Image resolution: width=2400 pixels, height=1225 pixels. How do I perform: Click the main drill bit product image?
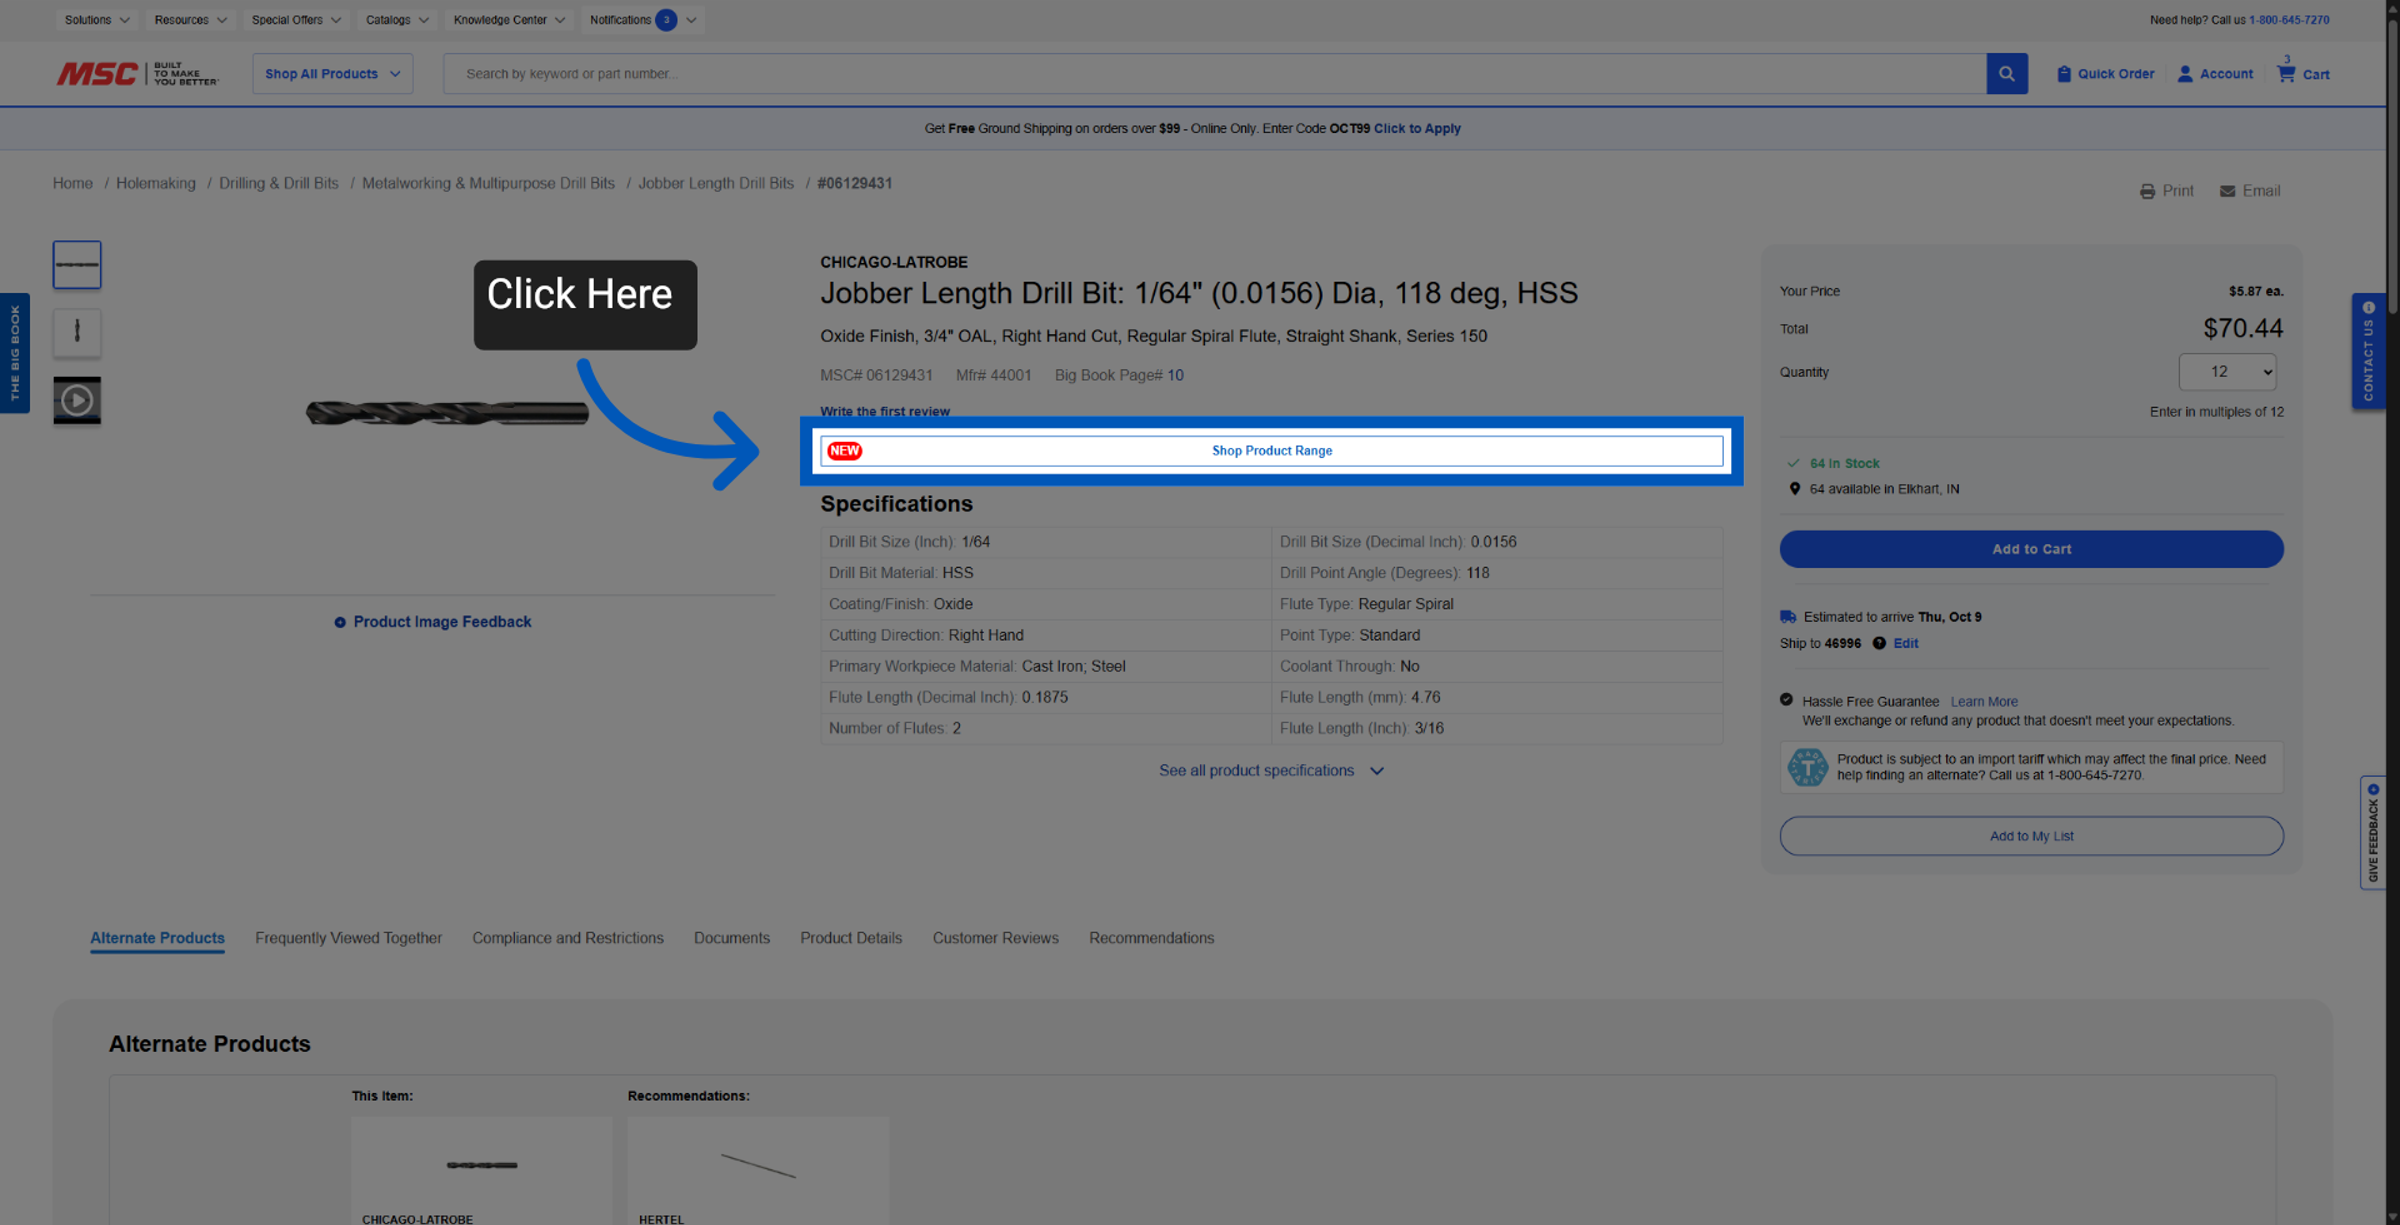(447, 412)
